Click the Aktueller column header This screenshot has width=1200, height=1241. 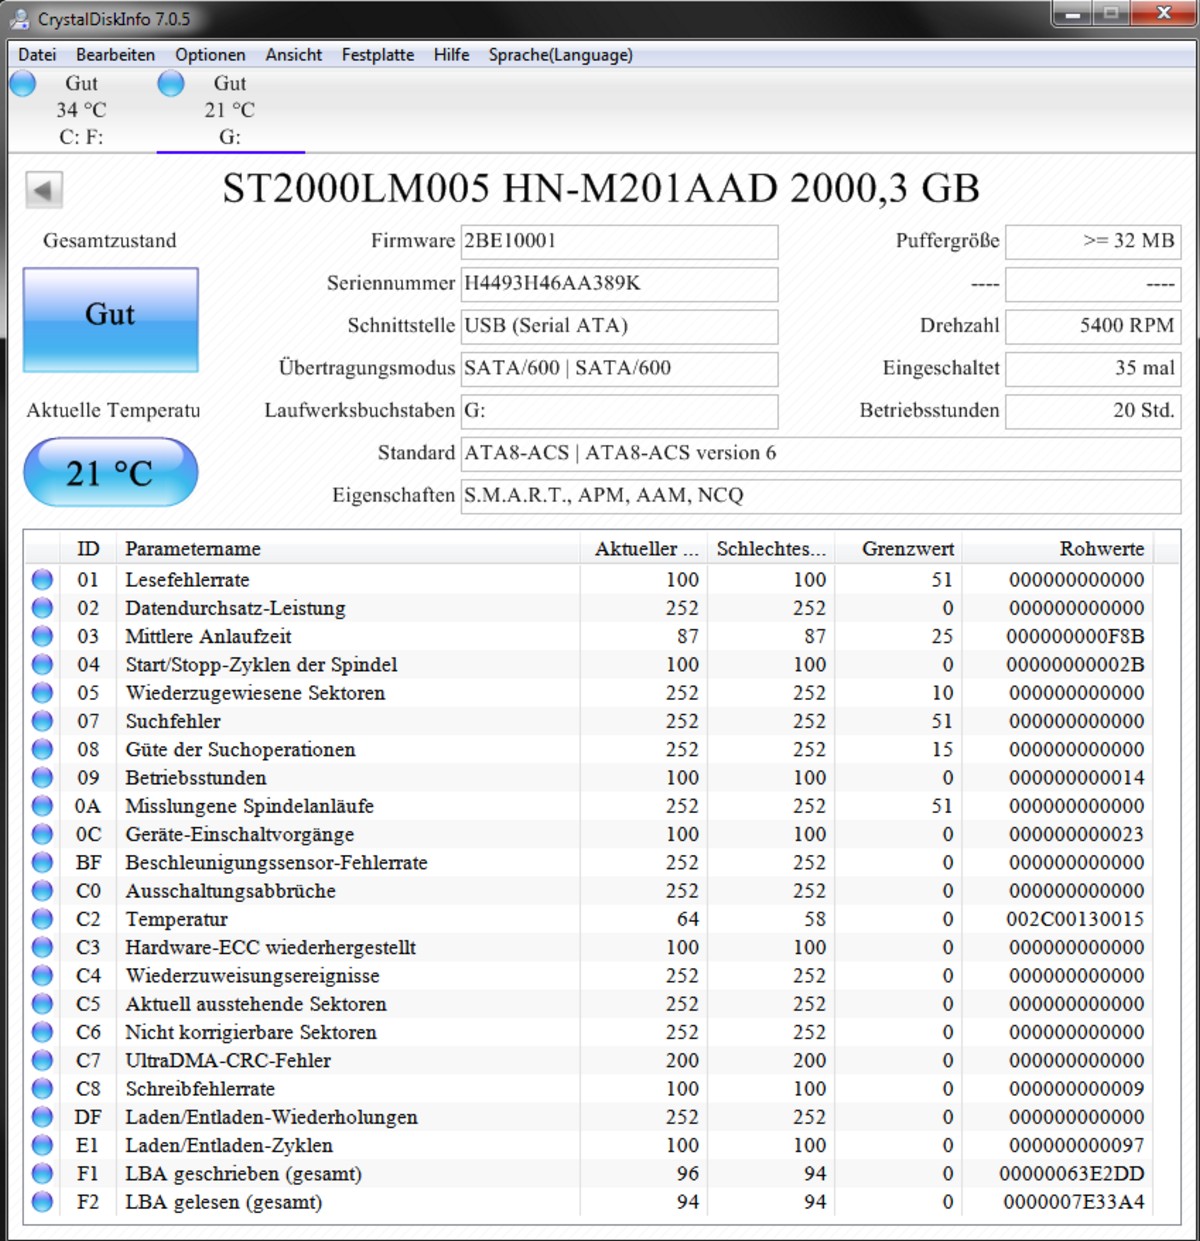(x=643, y=549)
